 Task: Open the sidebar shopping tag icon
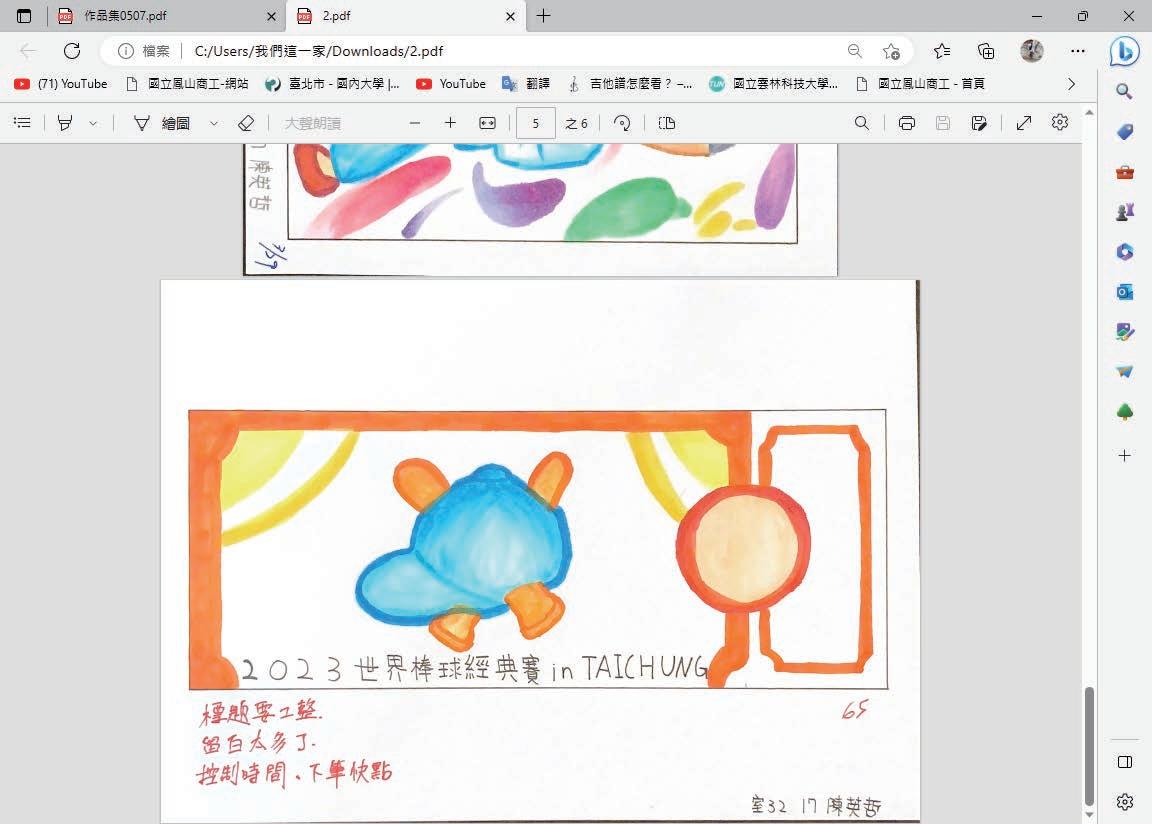click(1124, 131)
